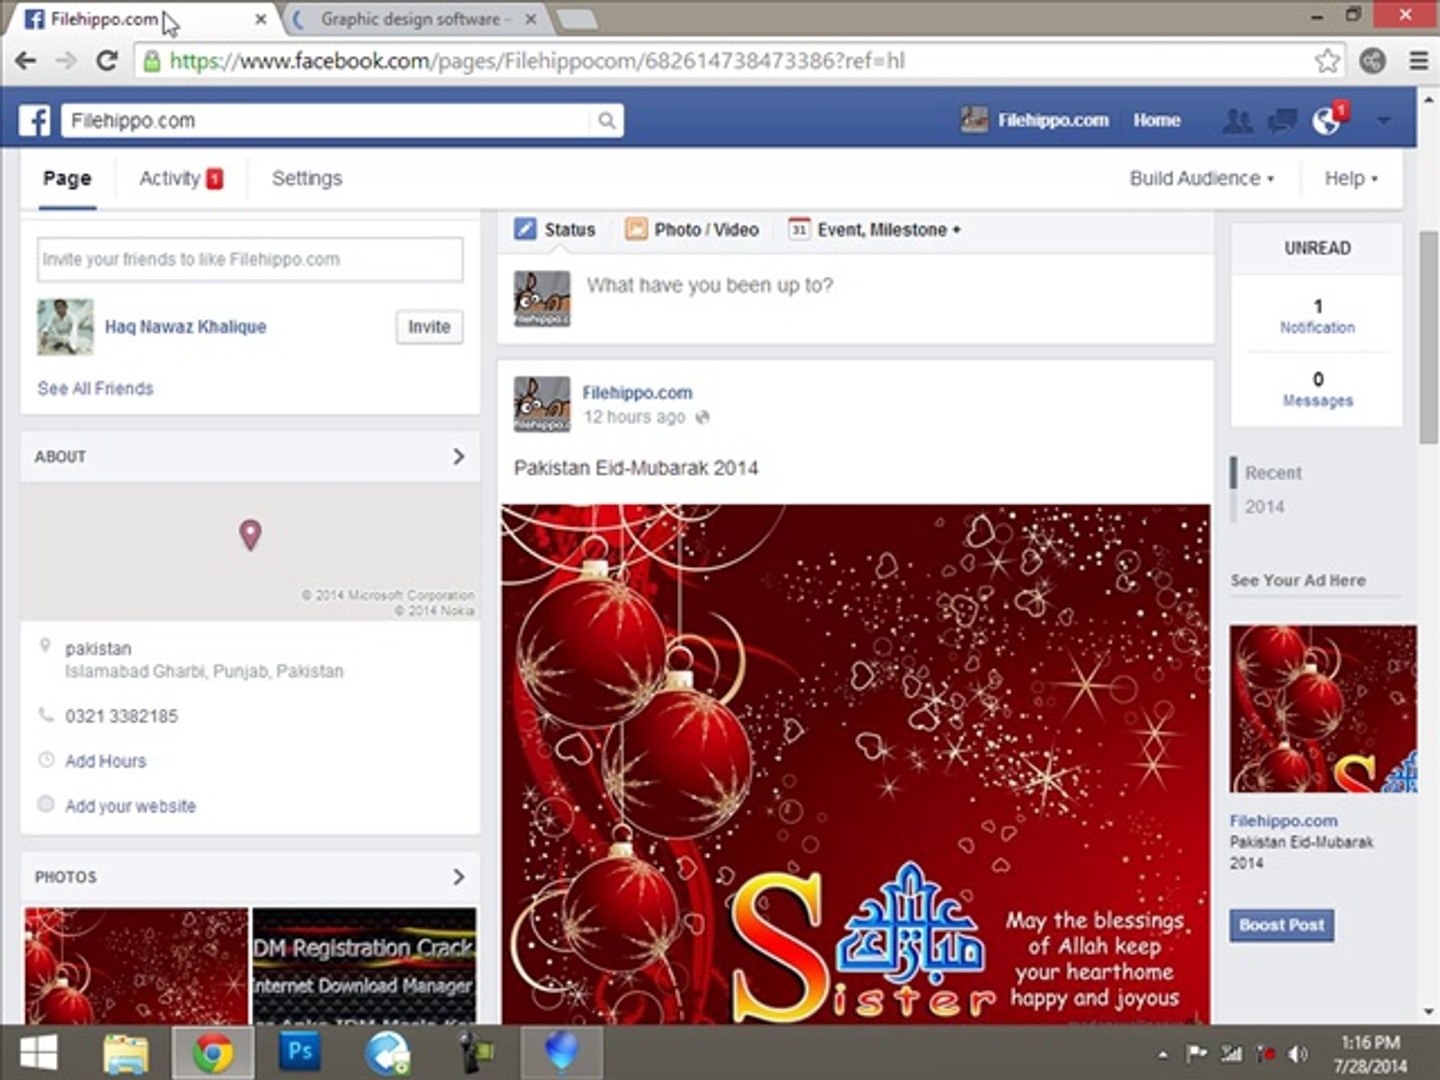This screenshot has width=1440, height=1080.
Task: Open the Eid-Mubarak ad preview thumbnail
Action: [1323, 709]
